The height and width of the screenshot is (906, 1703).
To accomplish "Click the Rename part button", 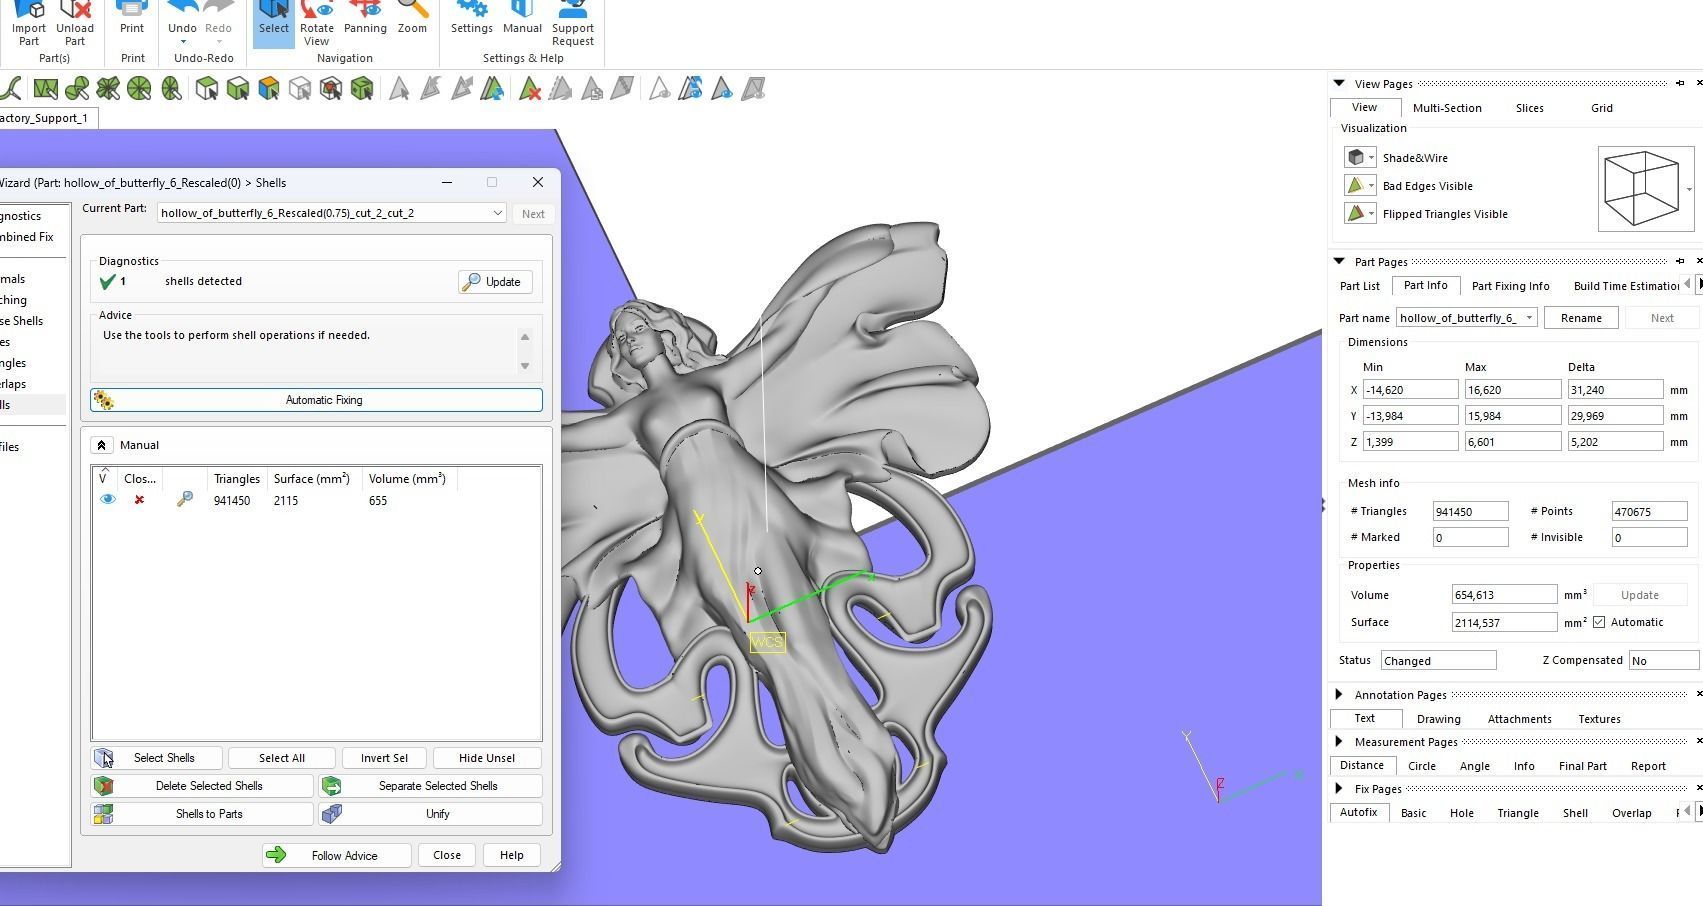I will [1581, 318].
